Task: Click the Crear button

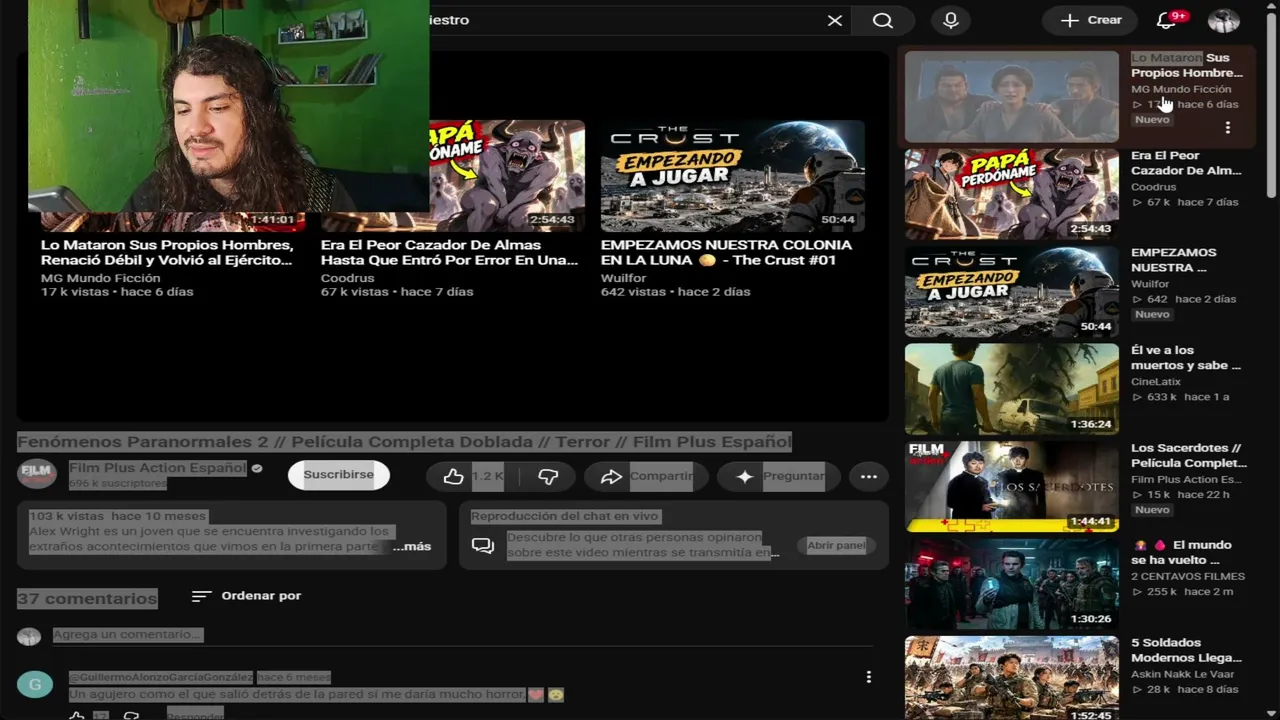Action: 1091,20
